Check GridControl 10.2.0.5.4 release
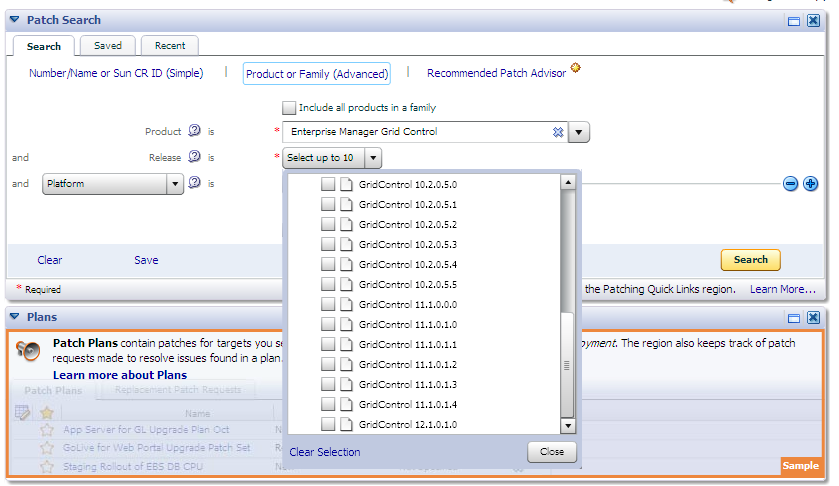This screenshot has height=486, width=839. [x=328, y=264]
